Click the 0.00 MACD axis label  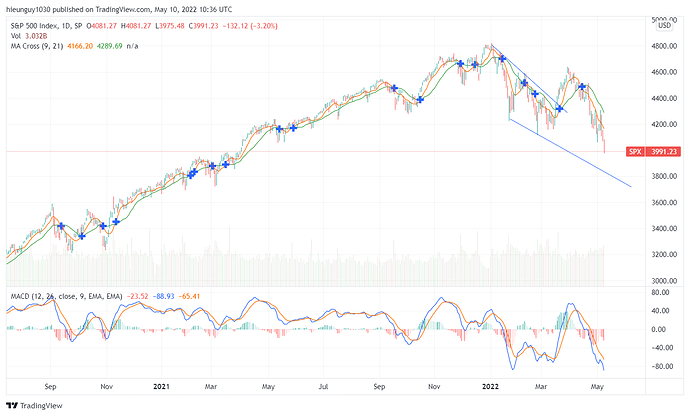click(658, 329)
